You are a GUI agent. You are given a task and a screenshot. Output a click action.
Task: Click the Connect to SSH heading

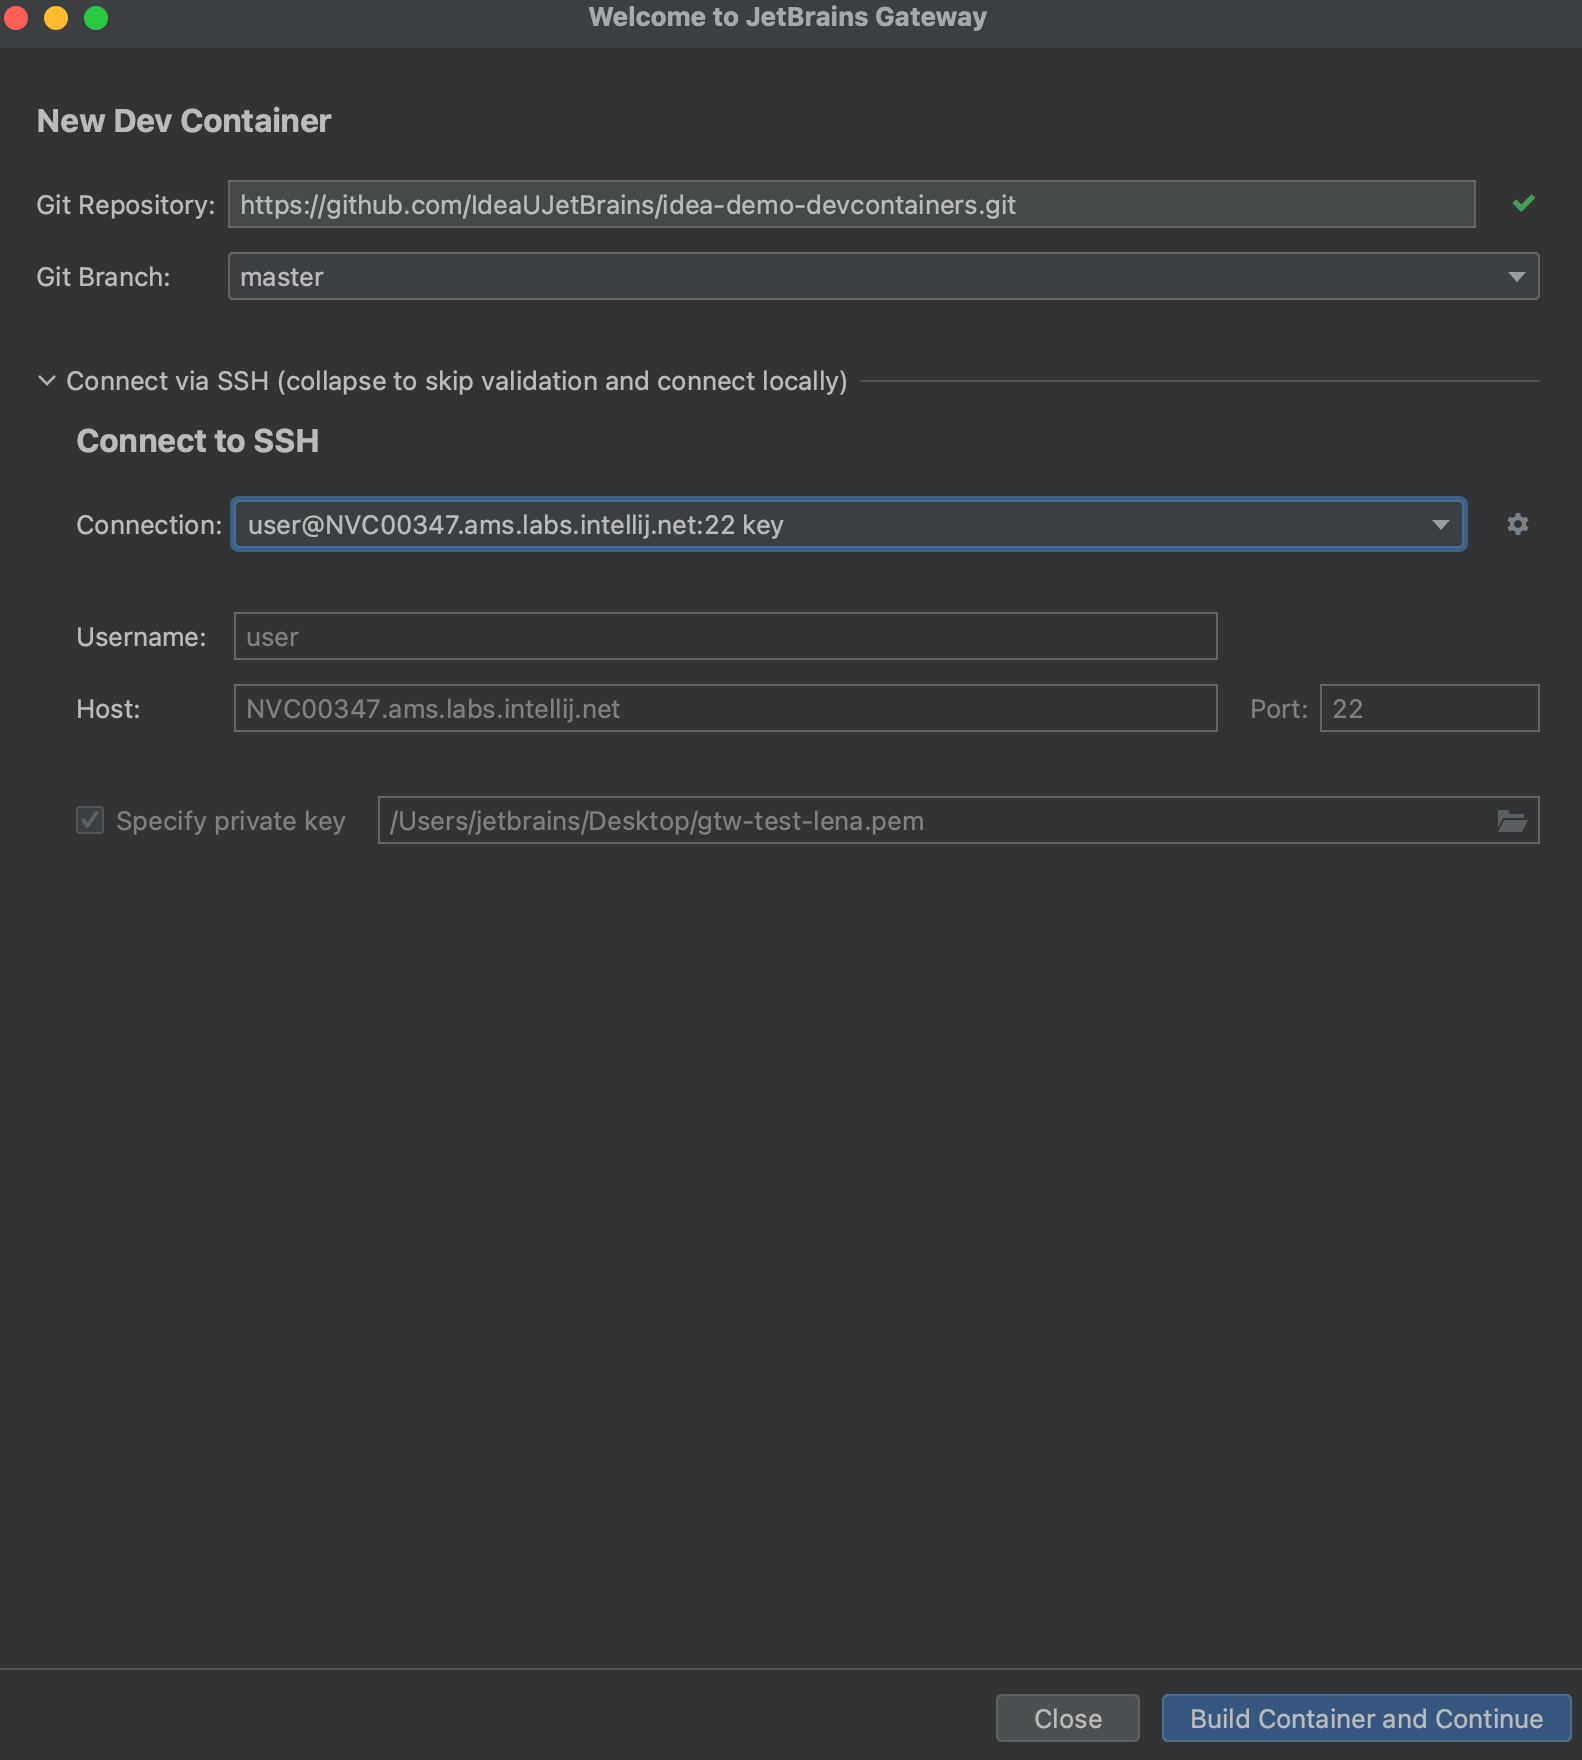click(198, 441)
